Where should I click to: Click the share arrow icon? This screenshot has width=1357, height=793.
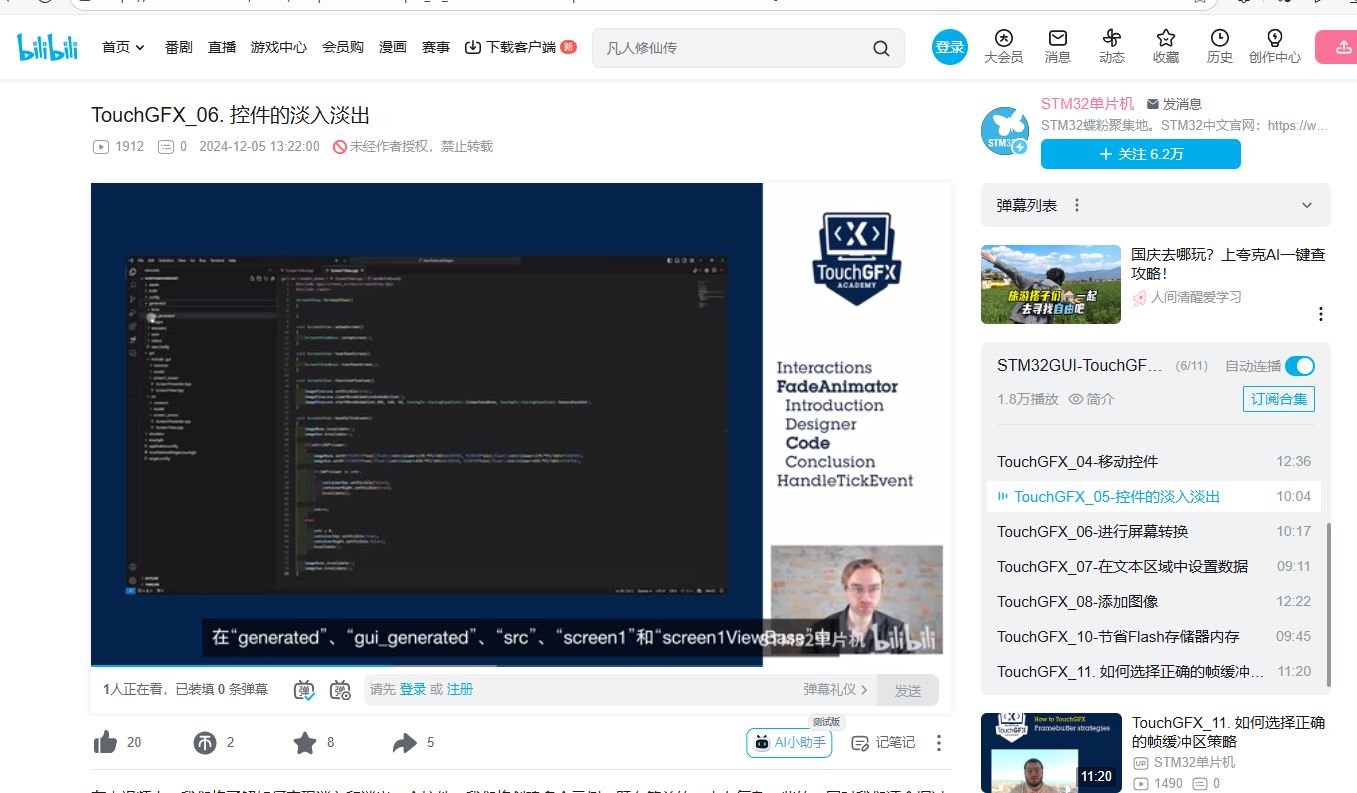point(404,742)
